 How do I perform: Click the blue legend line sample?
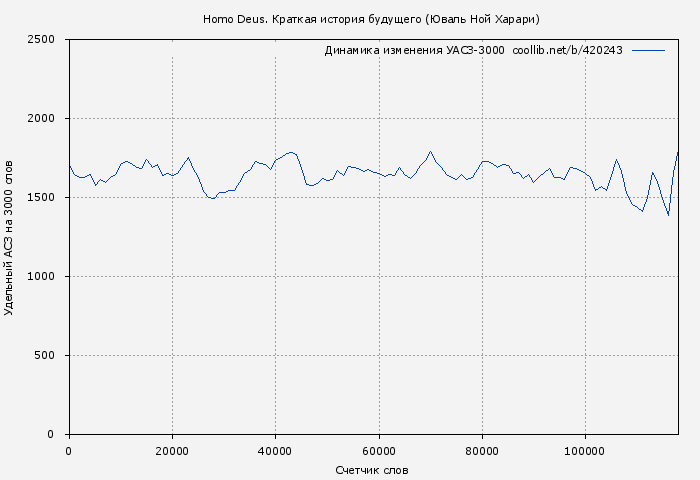coord(649,50)
